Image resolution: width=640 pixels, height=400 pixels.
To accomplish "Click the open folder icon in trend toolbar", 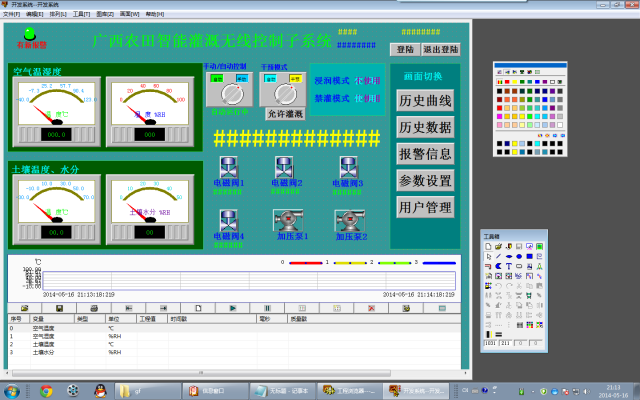I will 25,308.
